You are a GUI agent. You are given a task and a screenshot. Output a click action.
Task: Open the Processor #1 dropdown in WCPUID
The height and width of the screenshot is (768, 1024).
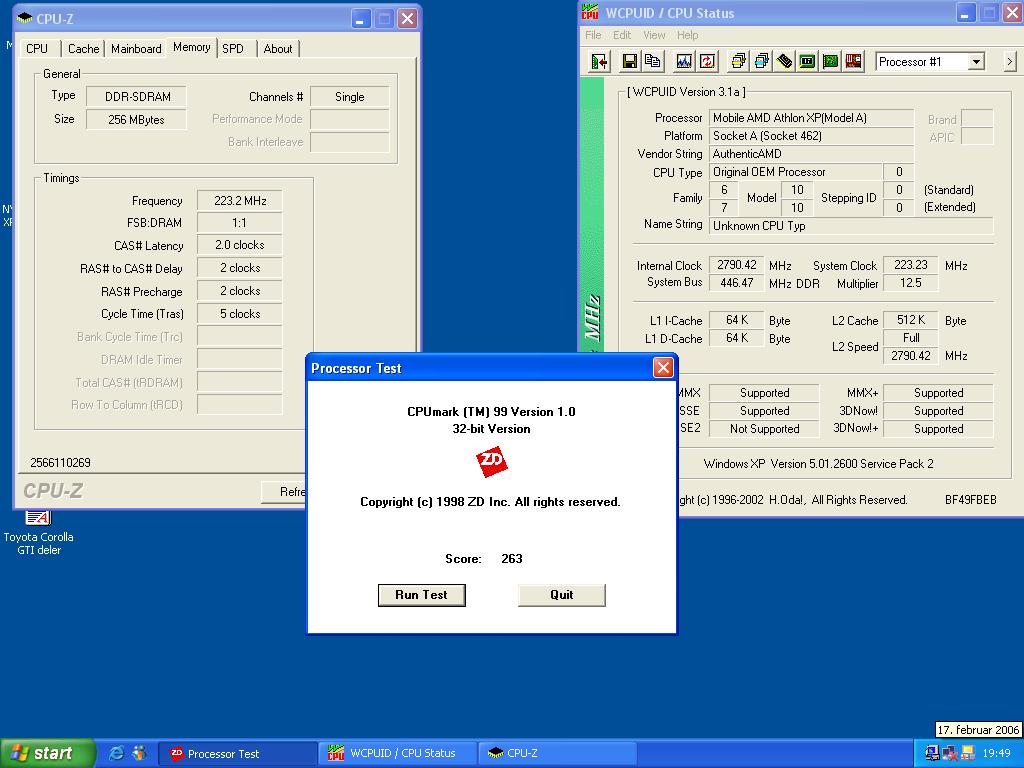pos(976,62)
